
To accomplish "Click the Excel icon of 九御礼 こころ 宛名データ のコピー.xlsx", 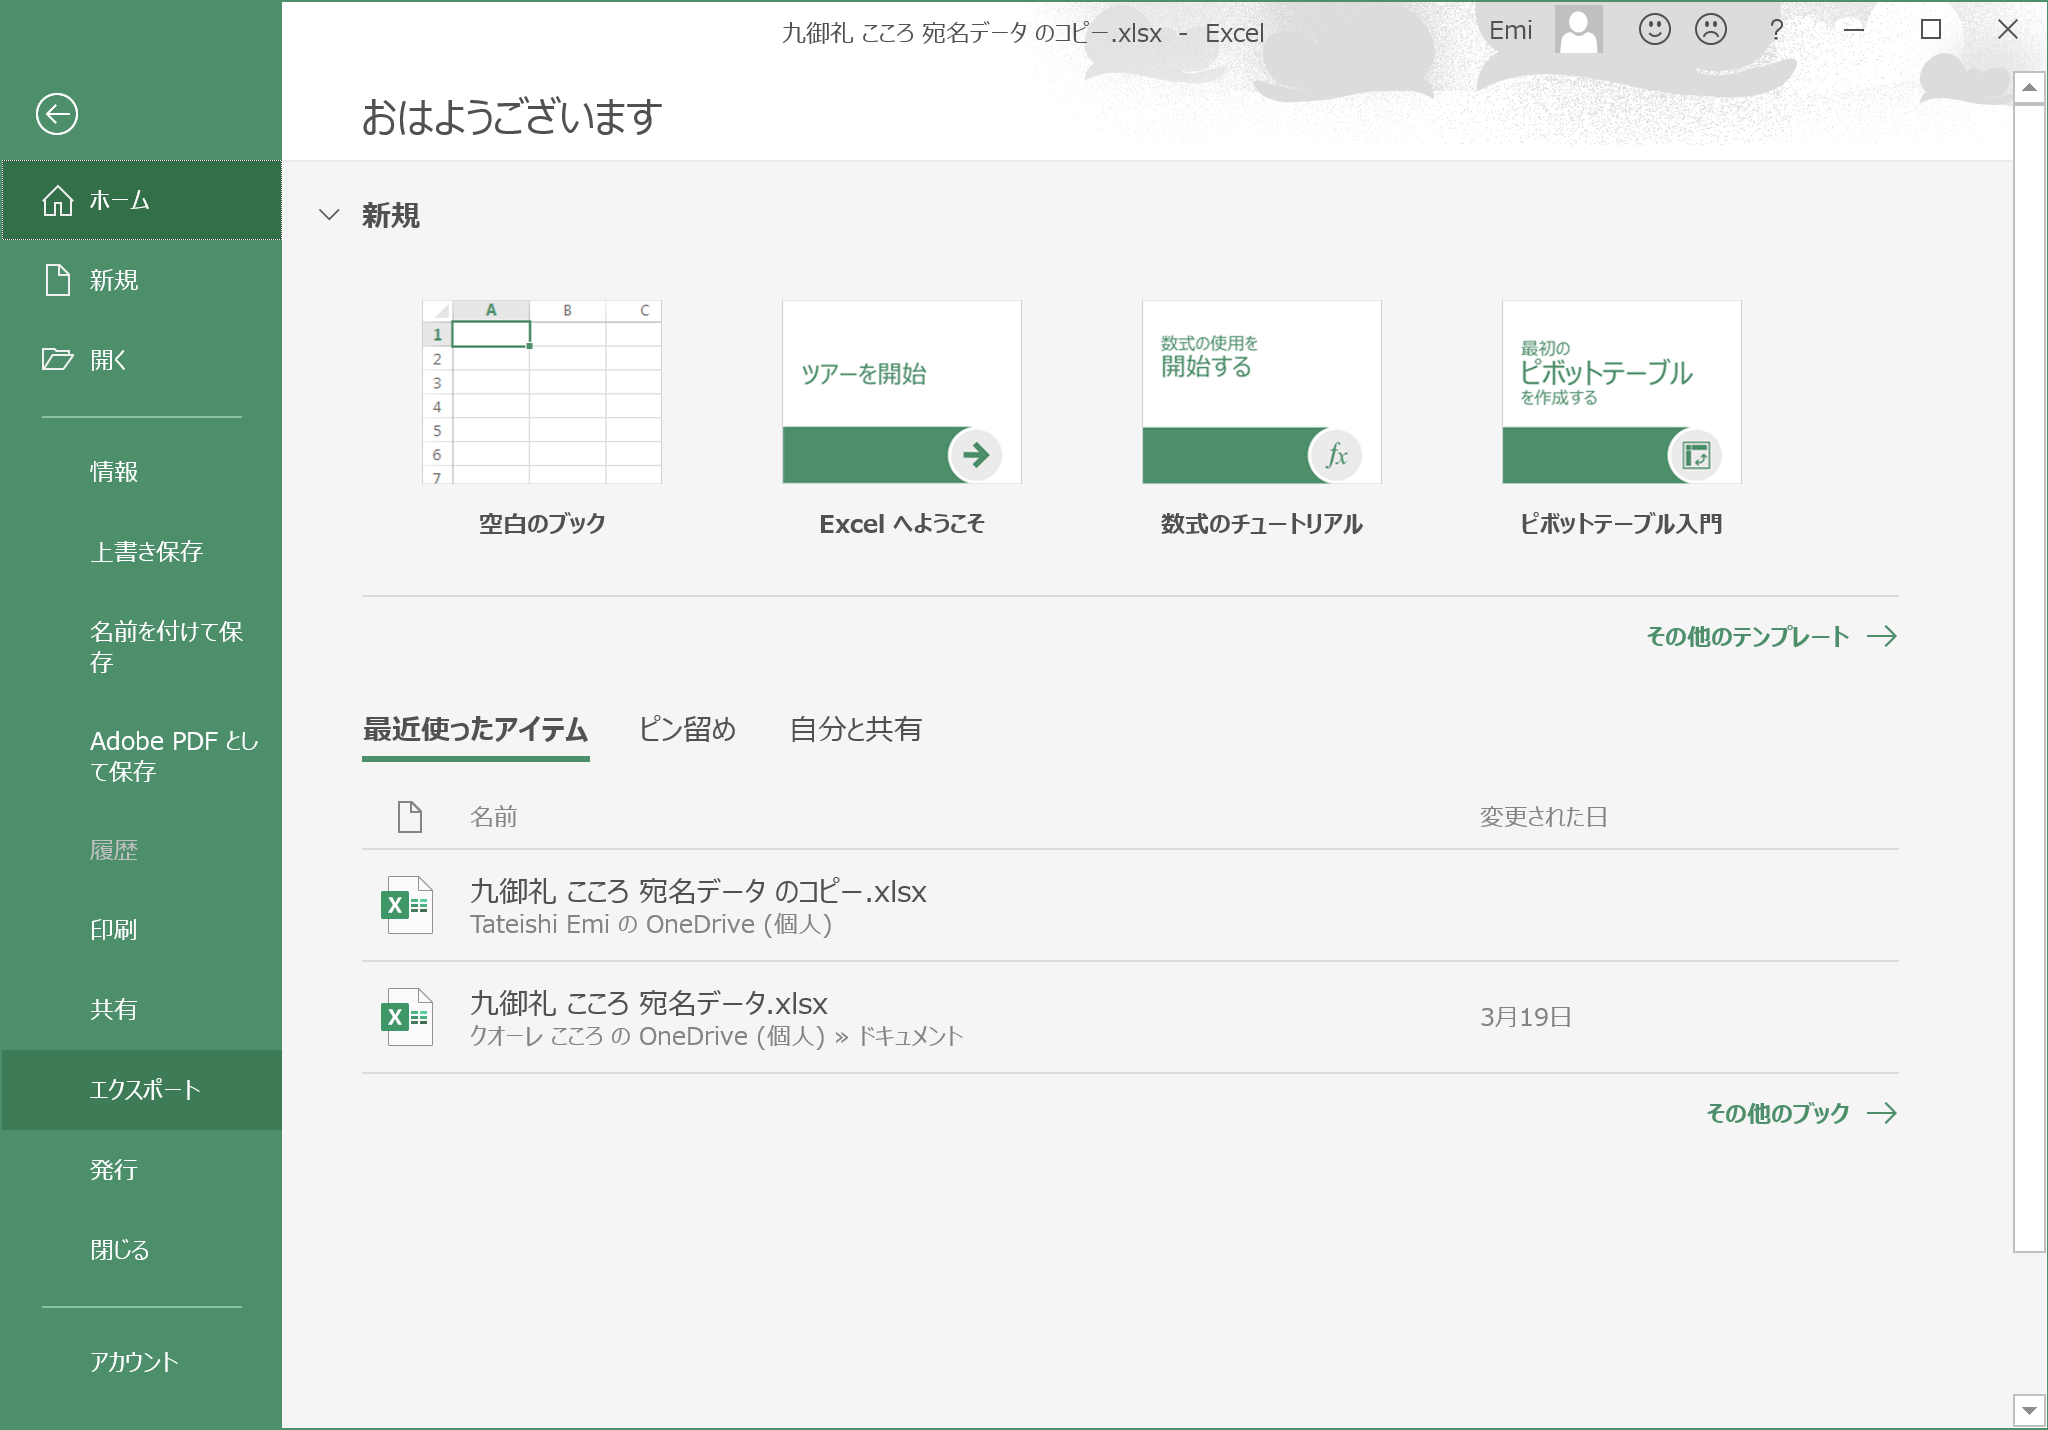I will coord(407,906).
